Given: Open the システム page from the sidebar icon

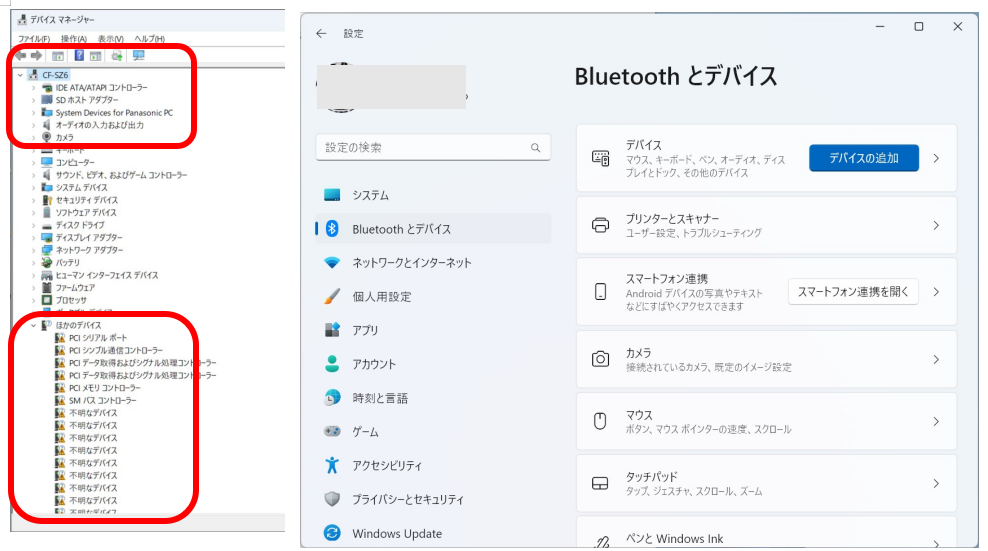Looking at the screenshot, I should tap(332, 195).
